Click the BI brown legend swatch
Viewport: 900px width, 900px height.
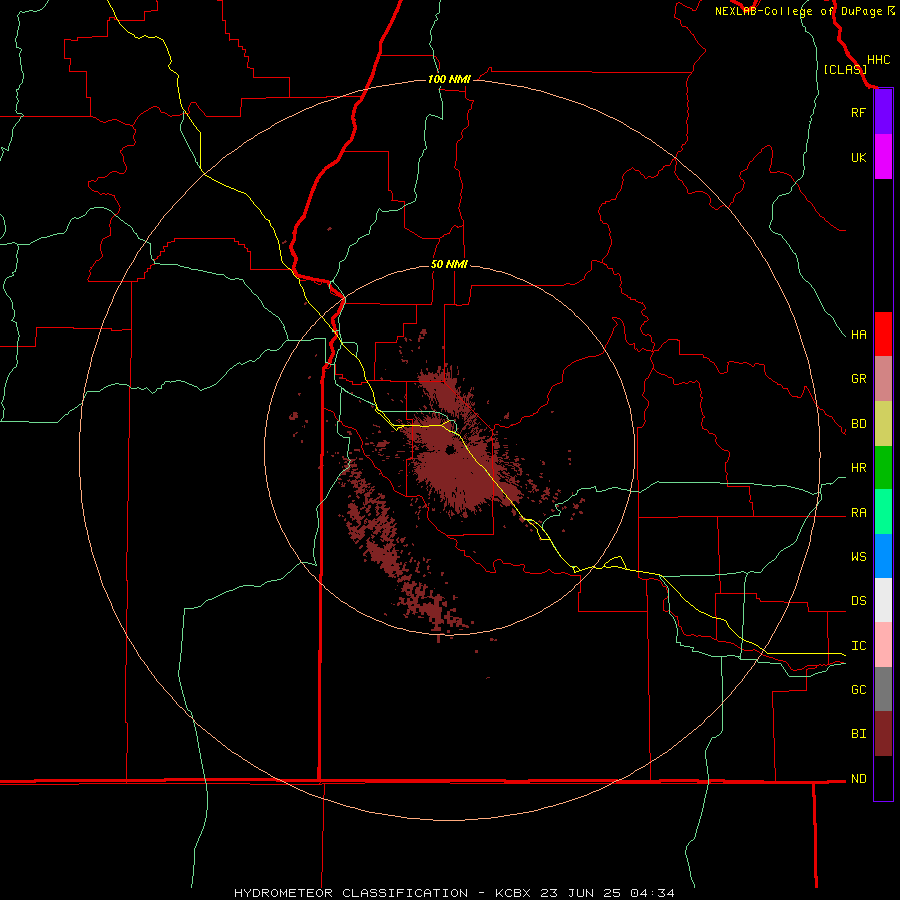(x=883, y=734)
